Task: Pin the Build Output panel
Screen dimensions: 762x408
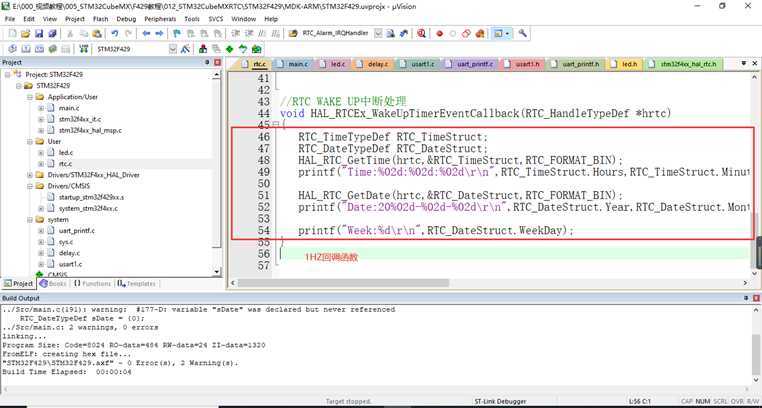Action: (746, 298)
